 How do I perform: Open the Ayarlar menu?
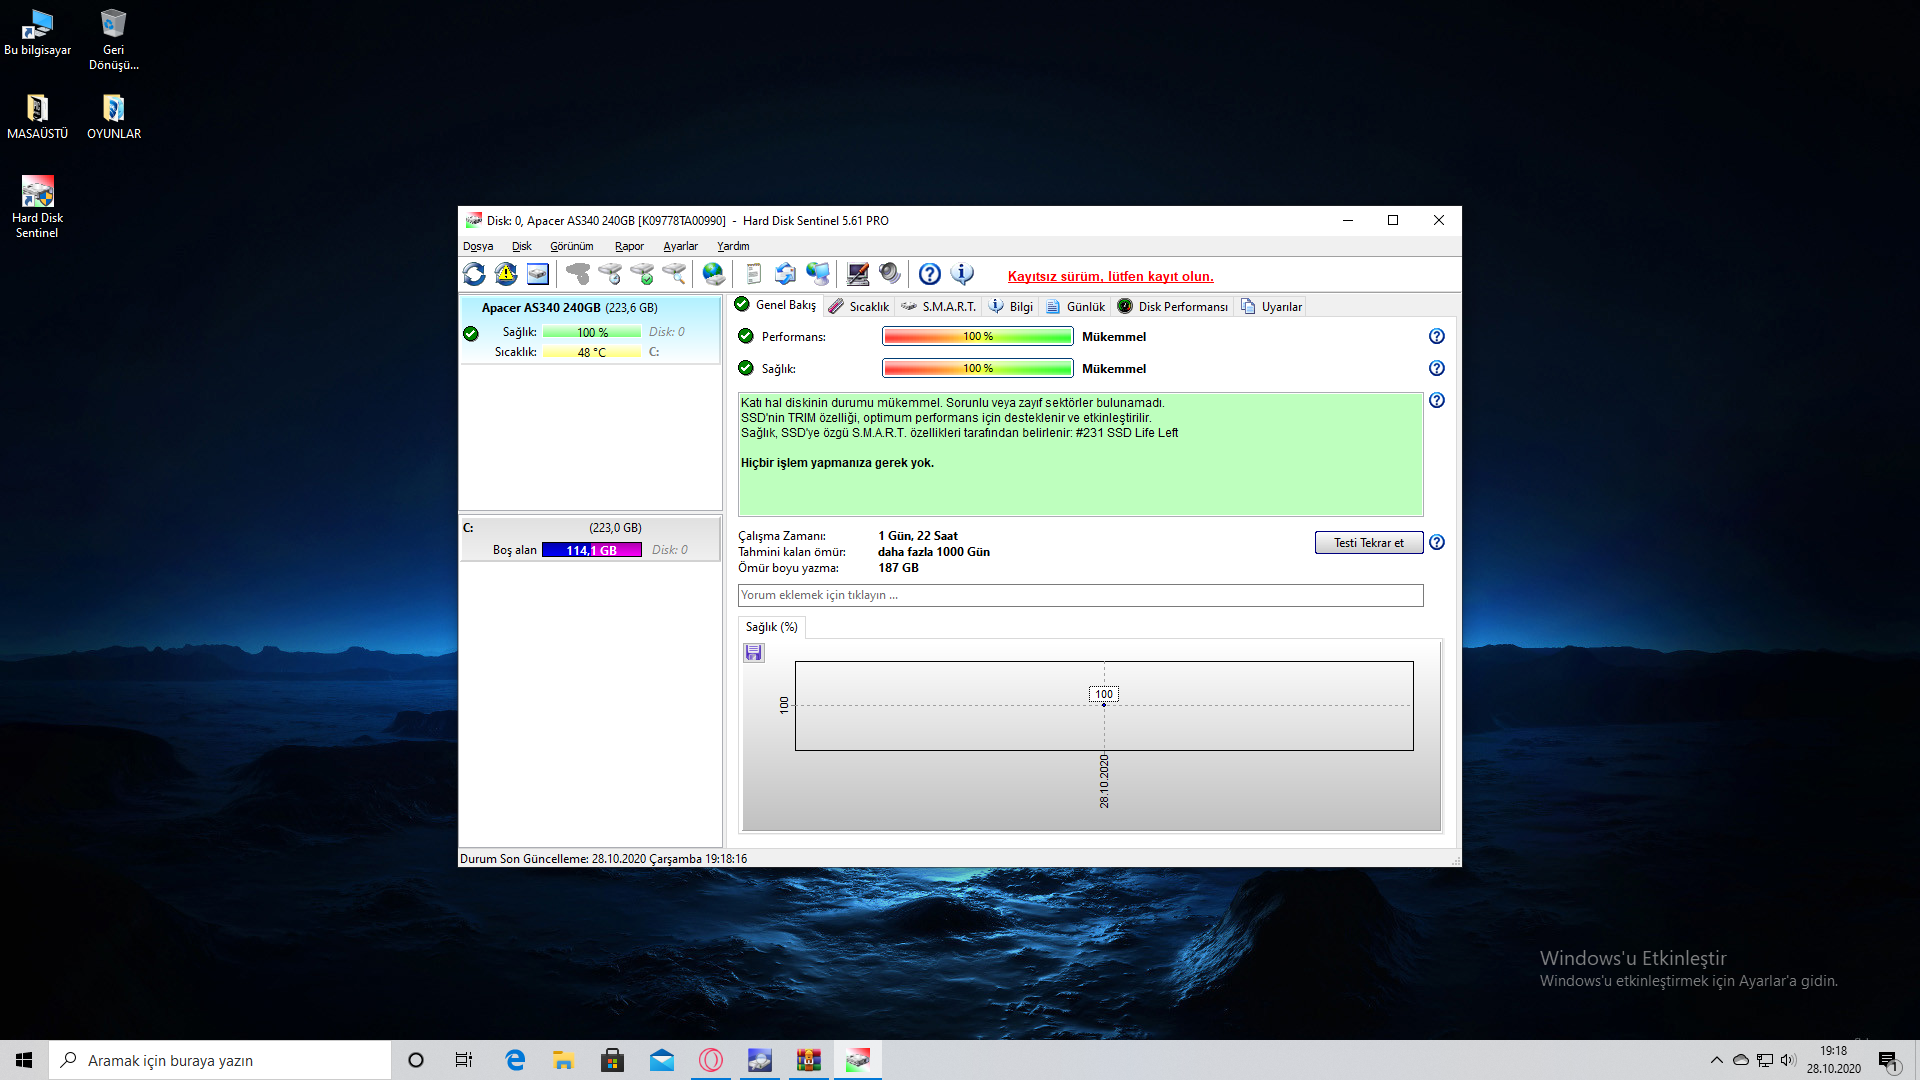(x=681, y=246)
